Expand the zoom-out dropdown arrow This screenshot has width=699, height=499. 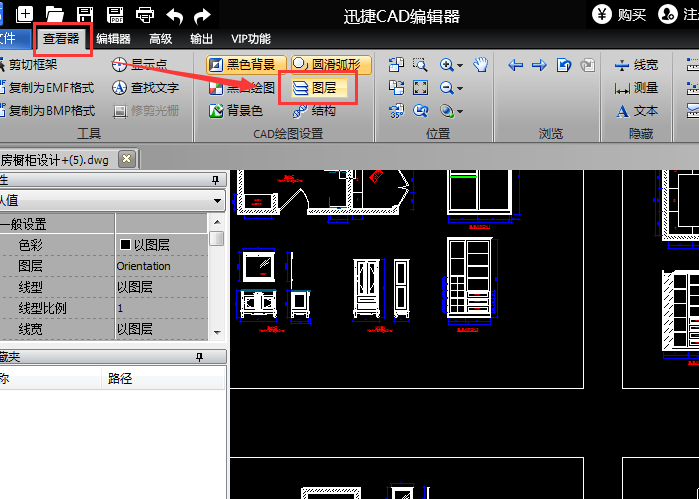click(x=460, y=88)
